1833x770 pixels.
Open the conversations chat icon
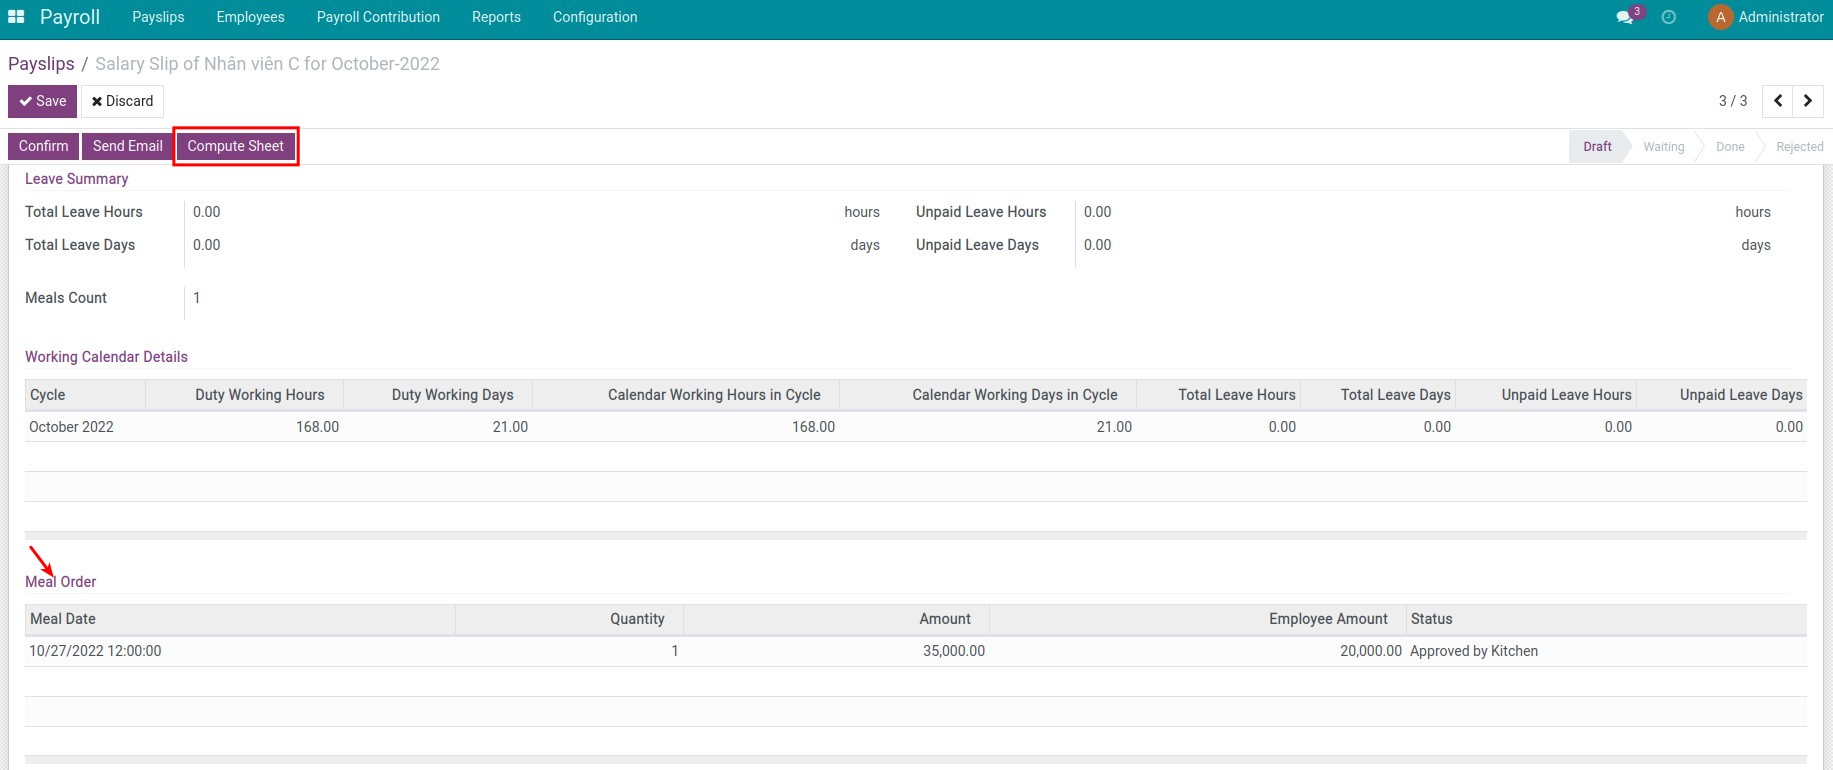1625,17
